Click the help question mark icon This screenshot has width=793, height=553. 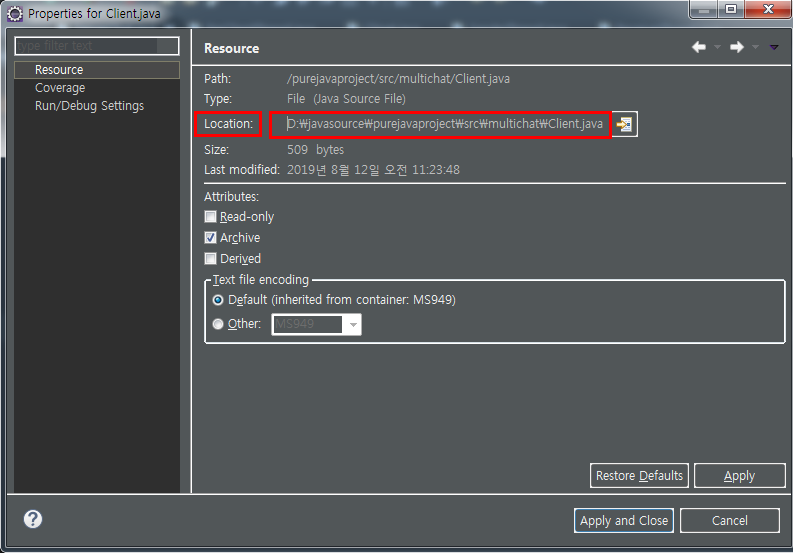point(33,519)
